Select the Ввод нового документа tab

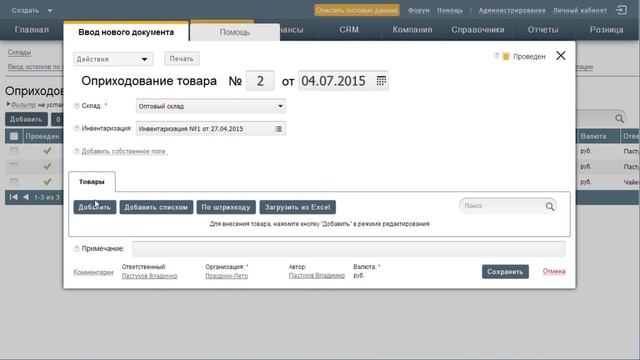pyautogui.click(x=126, y=32)
